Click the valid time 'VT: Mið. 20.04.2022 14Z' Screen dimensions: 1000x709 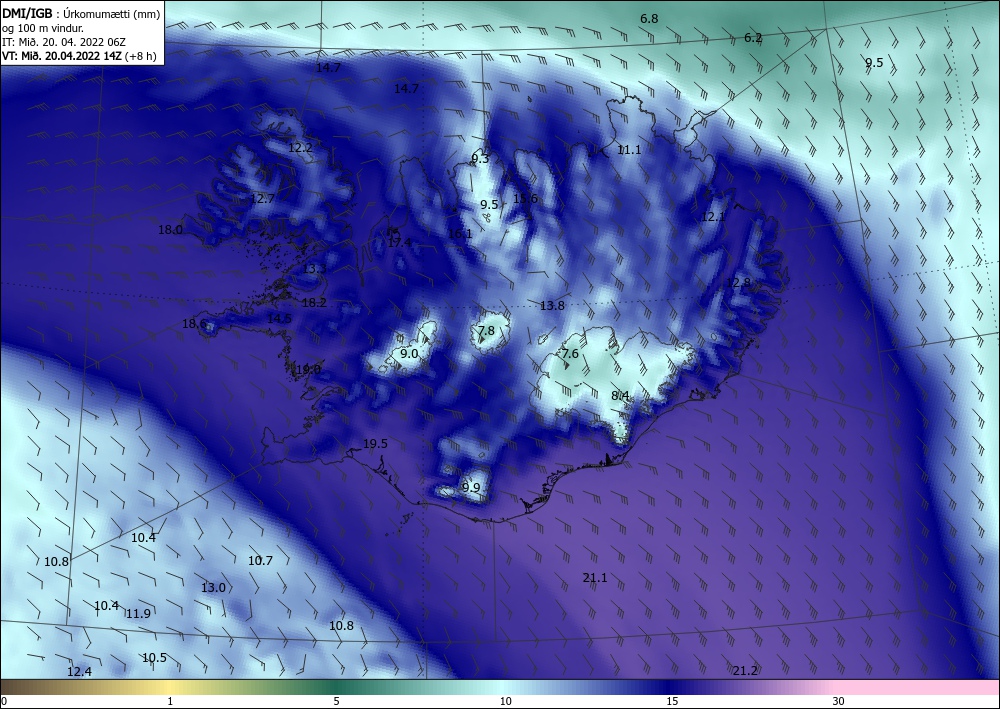[62, 56]
